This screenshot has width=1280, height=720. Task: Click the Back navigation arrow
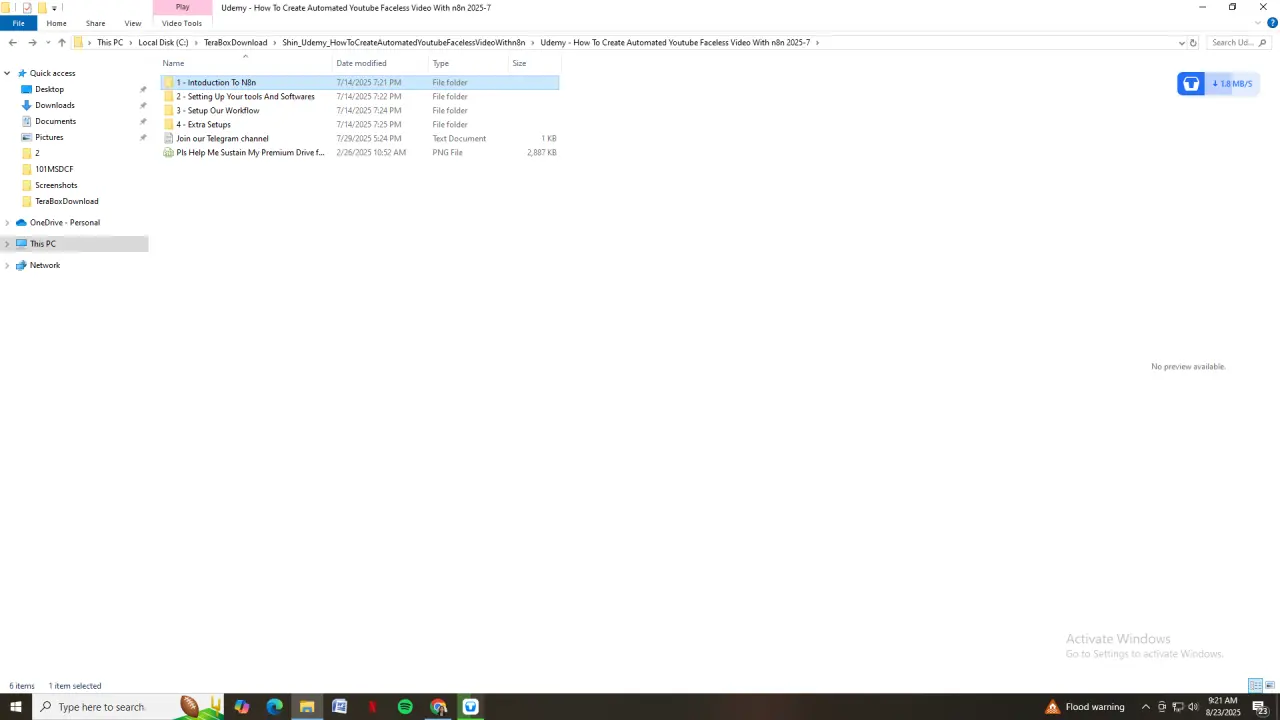click(x=12, y=43)
